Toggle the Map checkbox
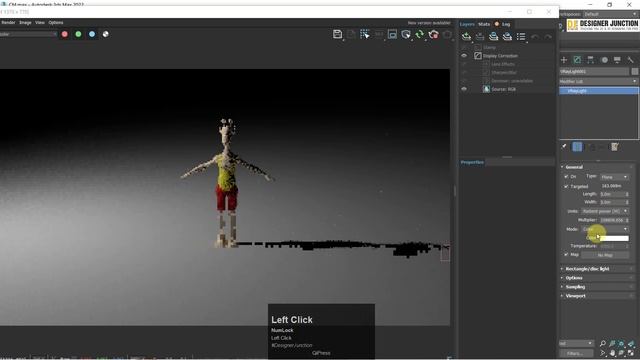The width and height of the screenshot is (640, 360). coord(566,254)
